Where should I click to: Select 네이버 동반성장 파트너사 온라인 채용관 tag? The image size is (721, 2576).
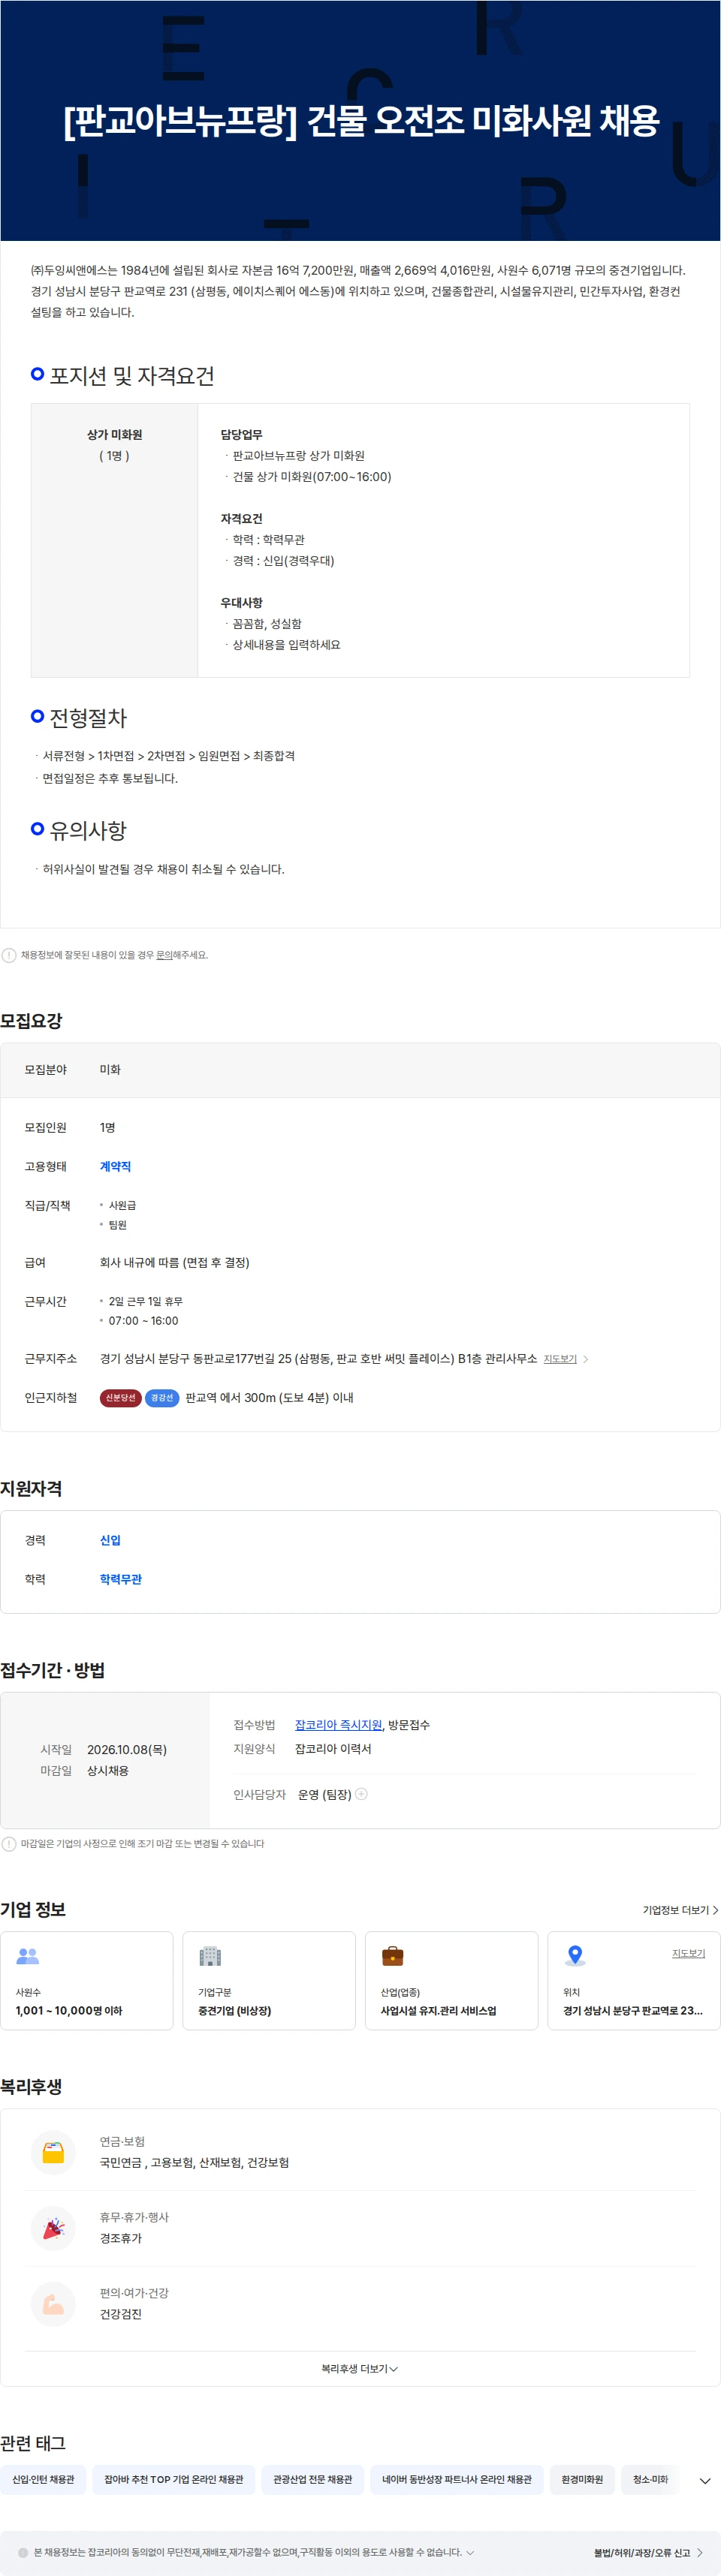pos(457,2480)
